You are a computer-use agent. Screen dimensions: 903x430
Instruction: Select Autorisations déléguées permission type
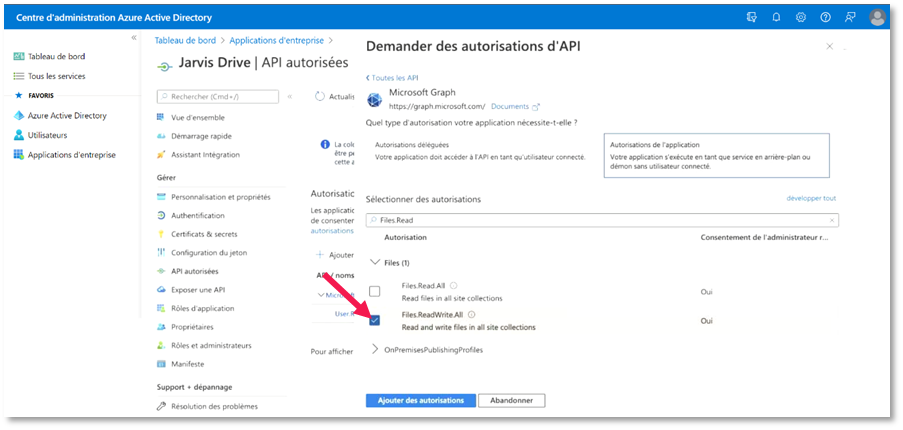point(480,151)
